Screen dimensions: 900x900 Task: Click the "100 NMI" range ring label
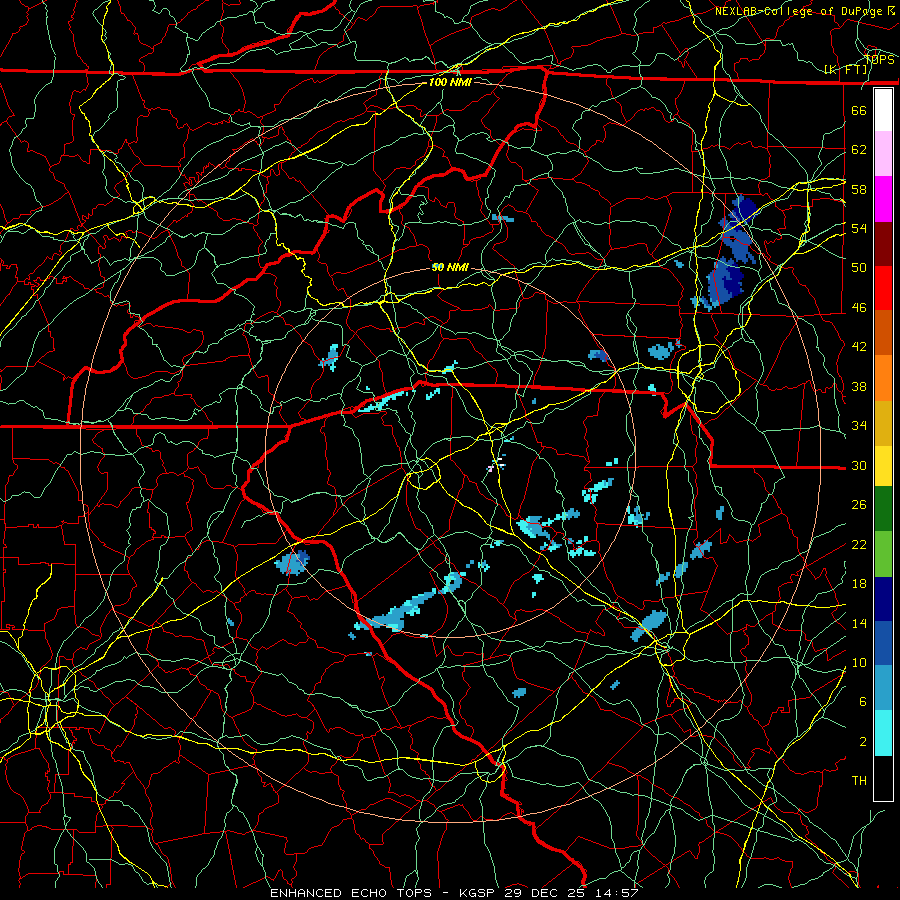coord(450,82)
